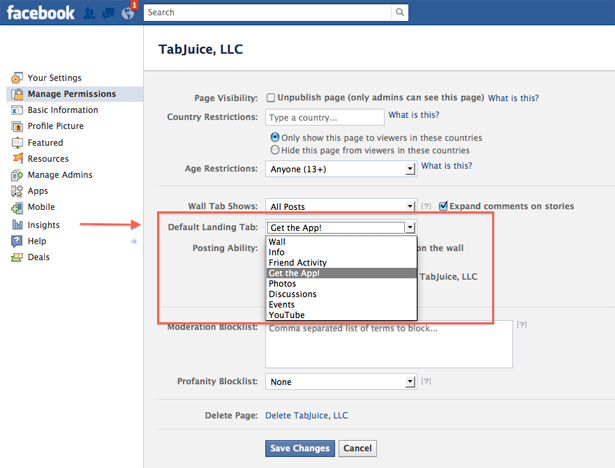
Task: Click Delete TabJuice, LLC link
Action: click(x=307, y=415)
